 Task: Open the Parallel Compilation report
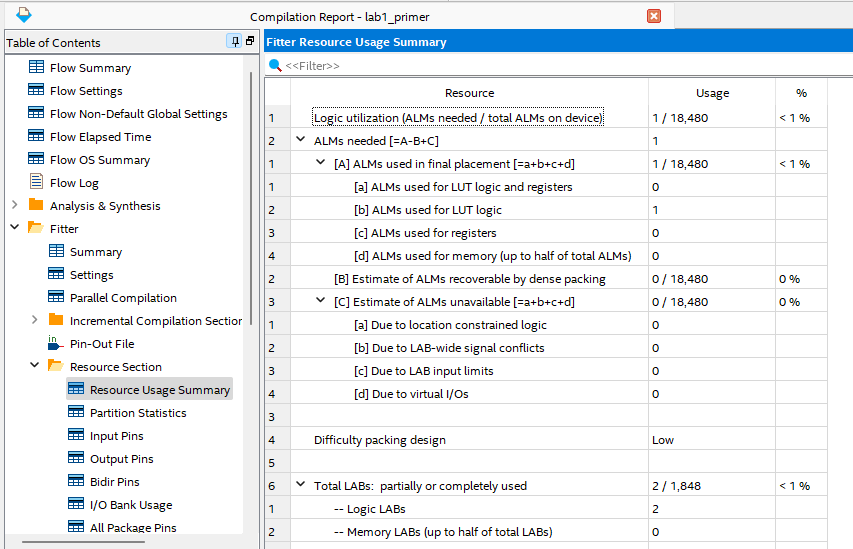click(x=123, y=298)
